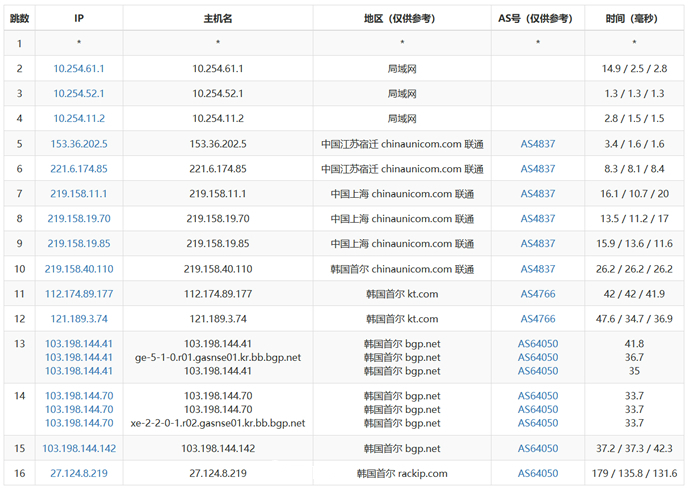Click AS4837 in the hop 5 row

pos(538,144)
